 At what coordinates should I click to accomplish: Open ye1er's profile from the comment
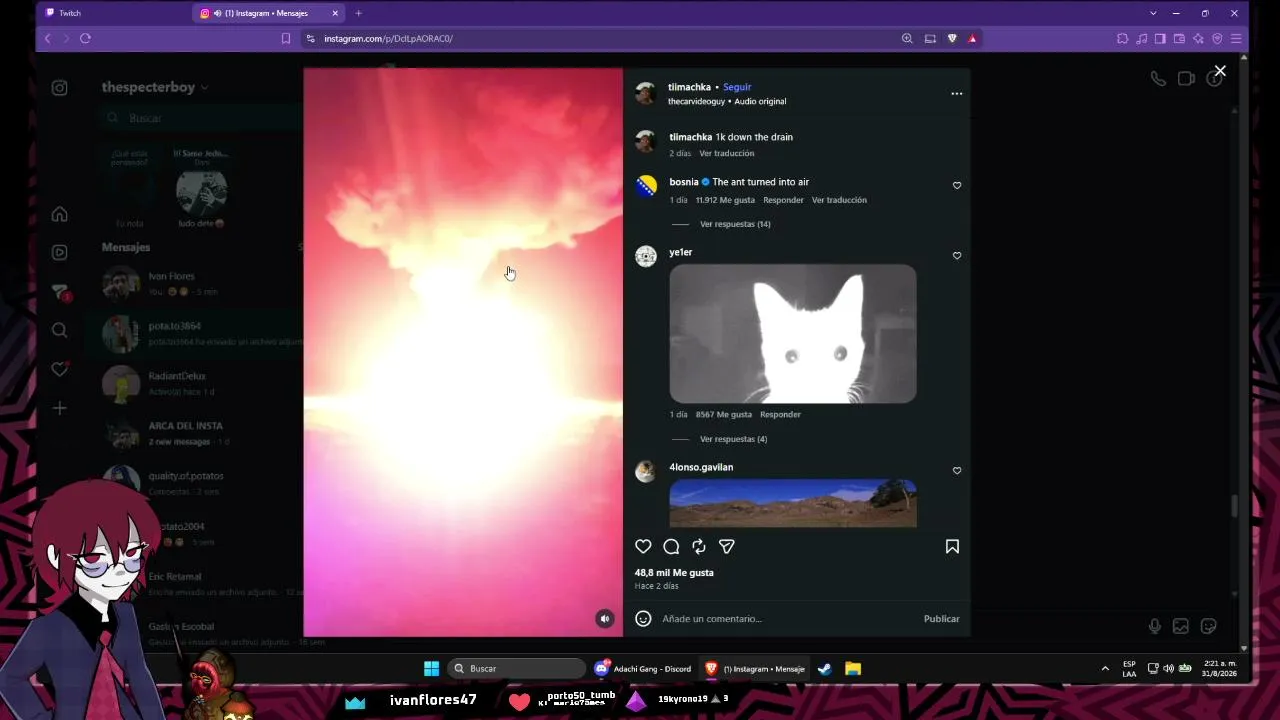pos(681,252)
